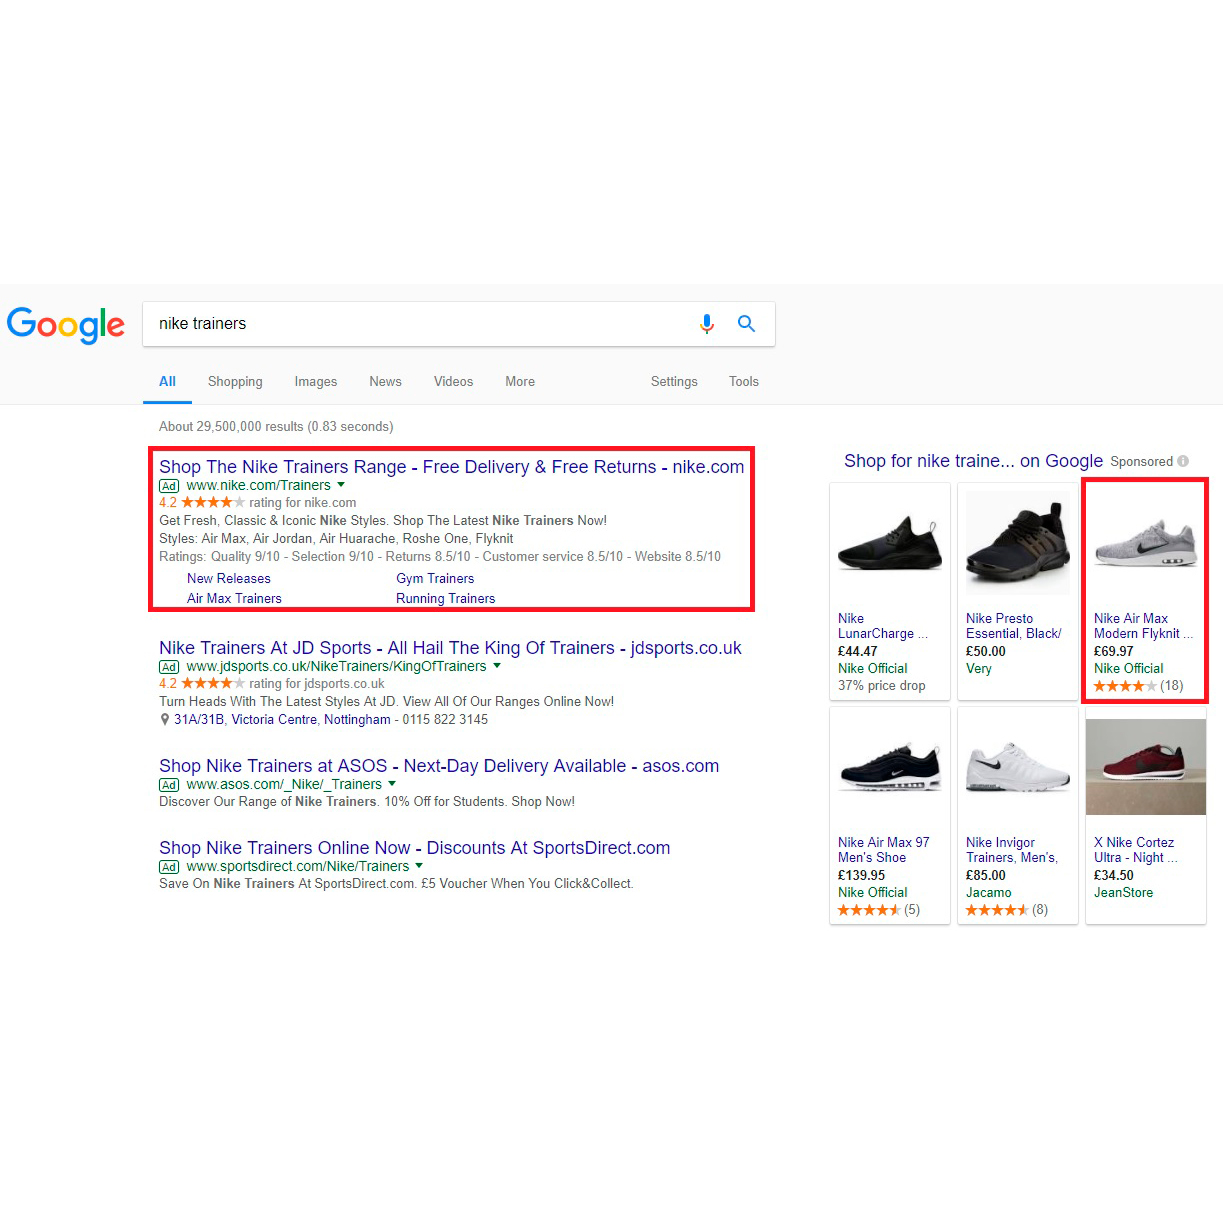Click the Ad badge beside www.sportsdirect.com URL
This screenshot has height=1223, width=1223.
169,867
